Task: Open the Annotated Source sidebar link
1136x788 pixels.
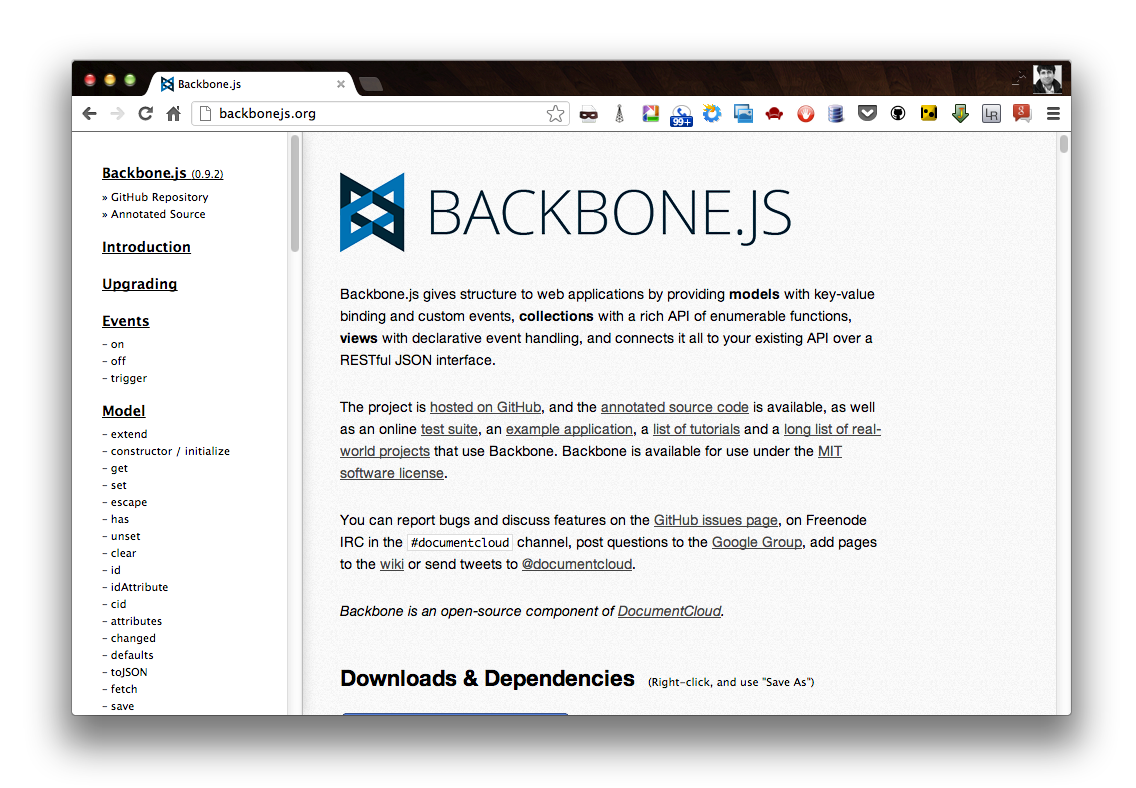Action: coord(158,214)
